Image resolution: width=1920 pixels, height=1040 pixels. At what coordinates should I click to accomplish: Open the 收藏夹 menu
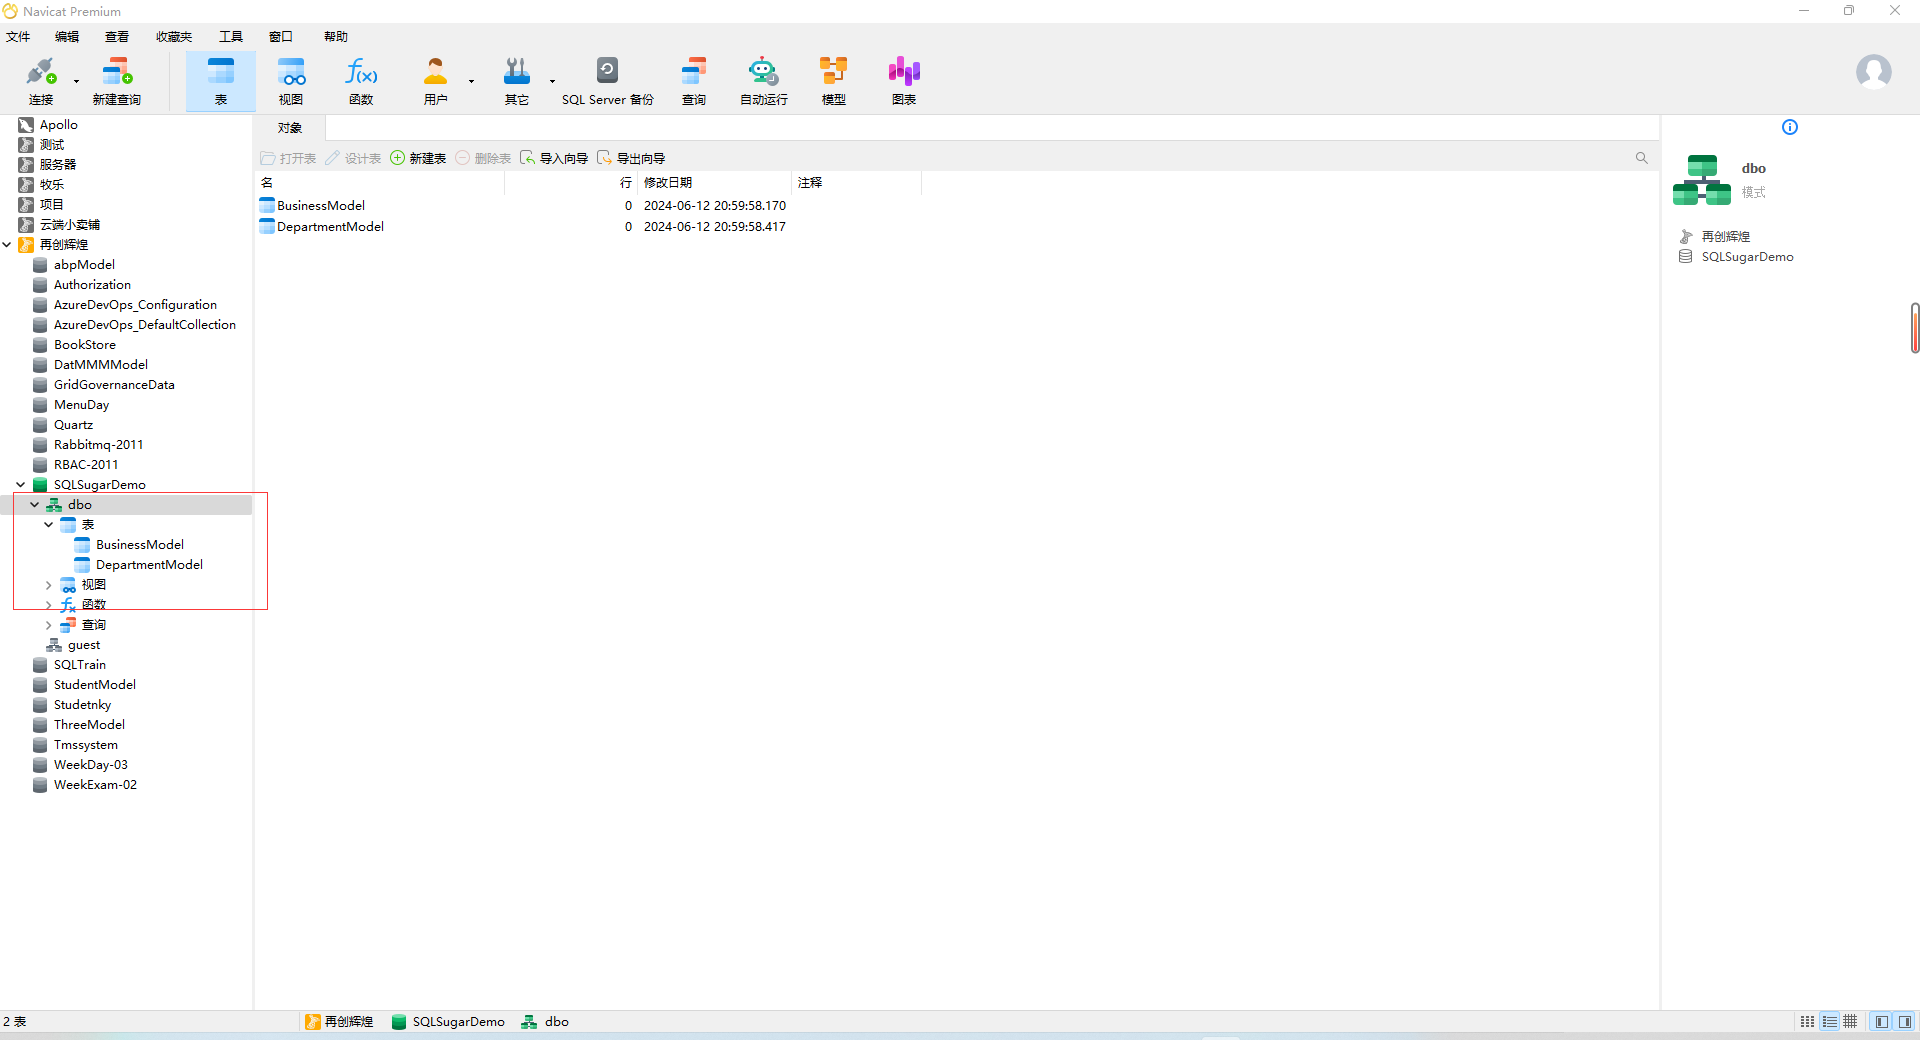pos(174,37)
